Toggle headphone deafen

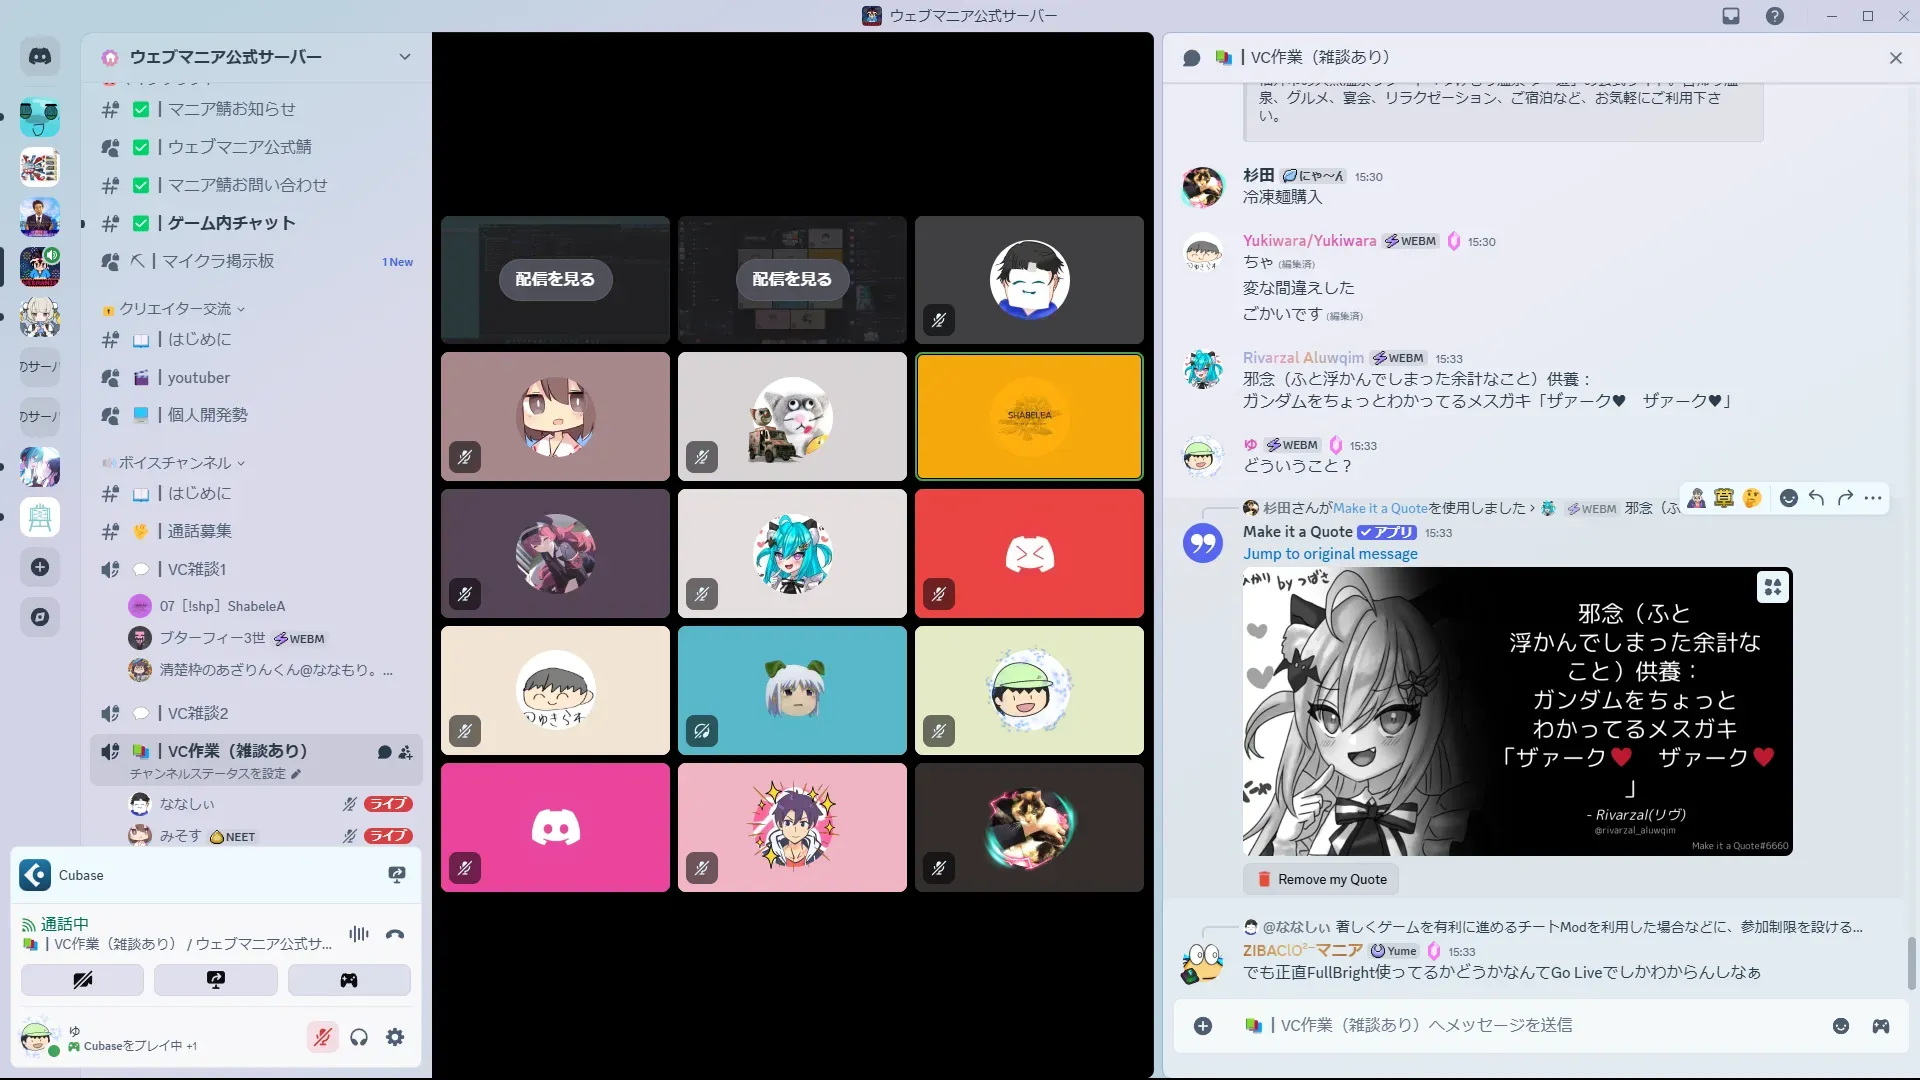[359, 1038]
